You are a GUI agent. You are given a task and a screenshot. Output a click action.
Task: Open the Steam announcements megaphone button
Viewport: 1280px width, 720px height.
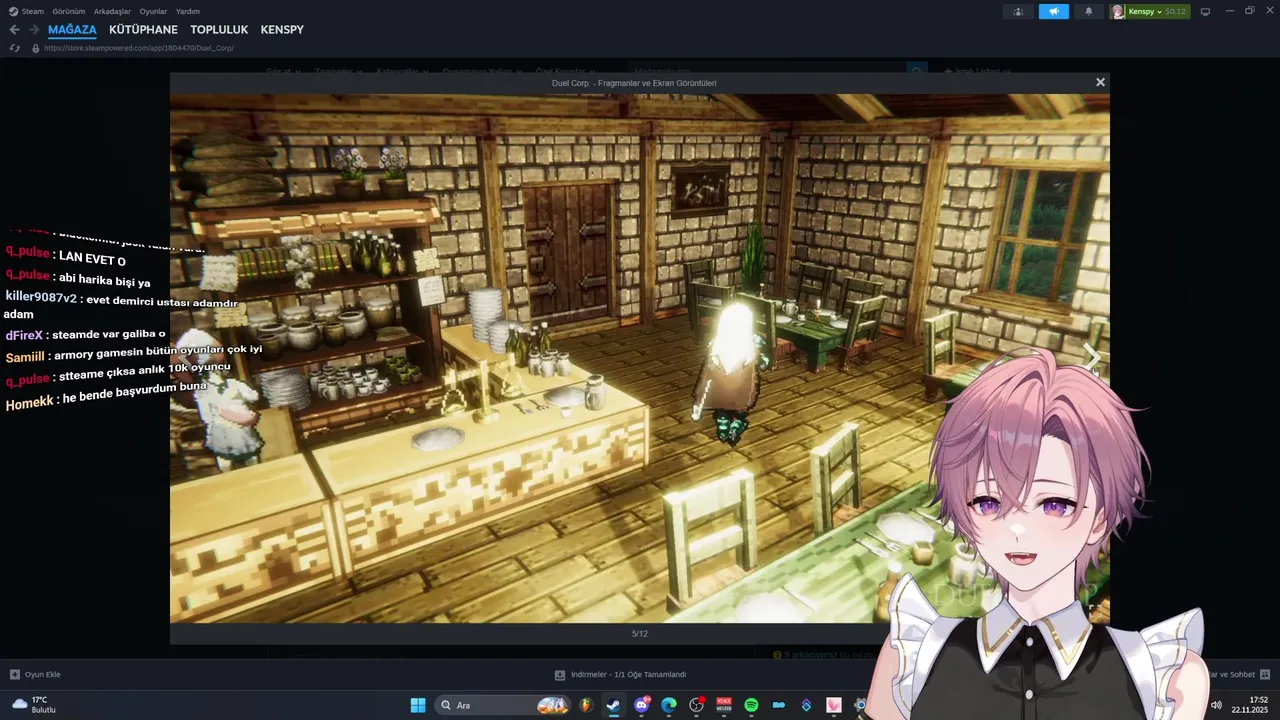click(1054, 11)
